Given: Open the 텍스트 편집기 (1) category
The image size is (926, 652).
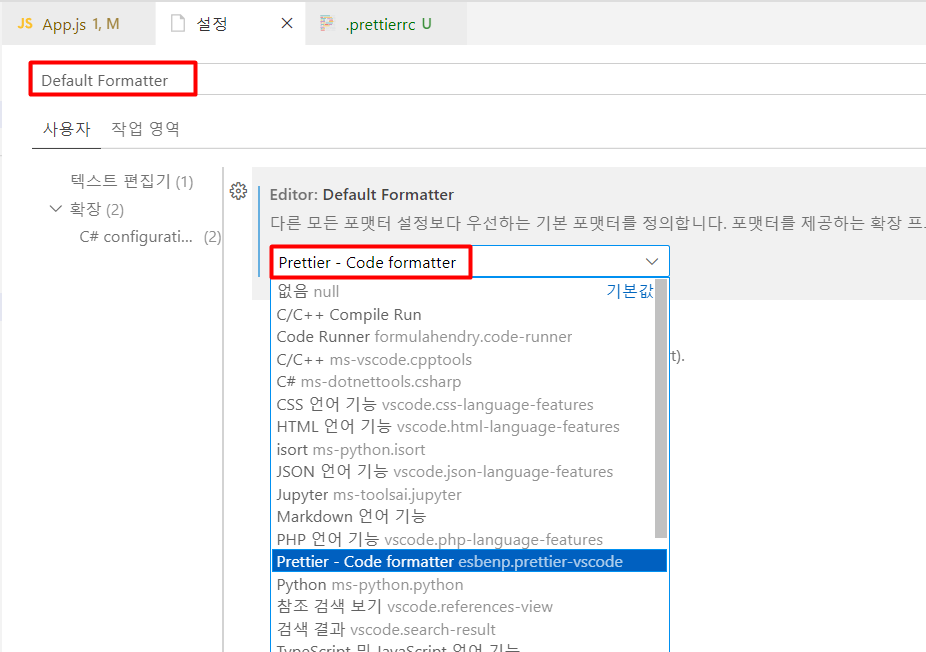Looking at the screenshot, I should tap(132, 181).
